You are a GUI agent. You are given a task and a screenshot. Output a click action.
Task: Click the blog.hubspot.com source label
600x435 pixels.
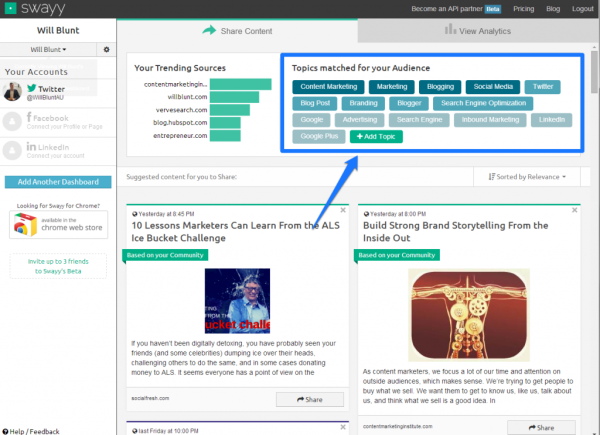(x=180, y=123)
